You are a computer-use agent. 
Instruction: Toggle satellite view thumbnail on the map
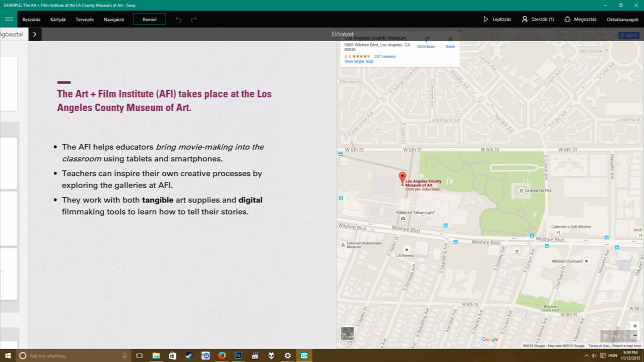pyautogui.click(x=347, y=333)
